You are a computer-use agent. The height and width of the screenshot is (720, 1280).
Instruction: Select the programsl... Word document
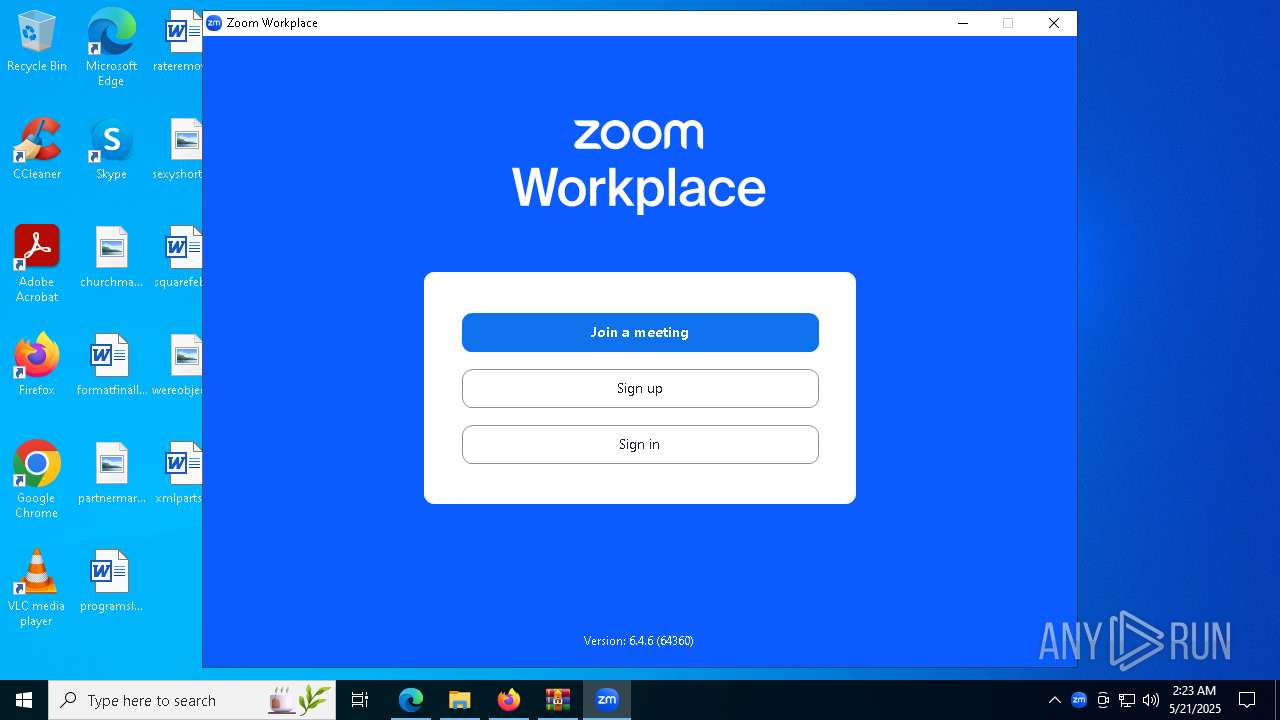111,581
